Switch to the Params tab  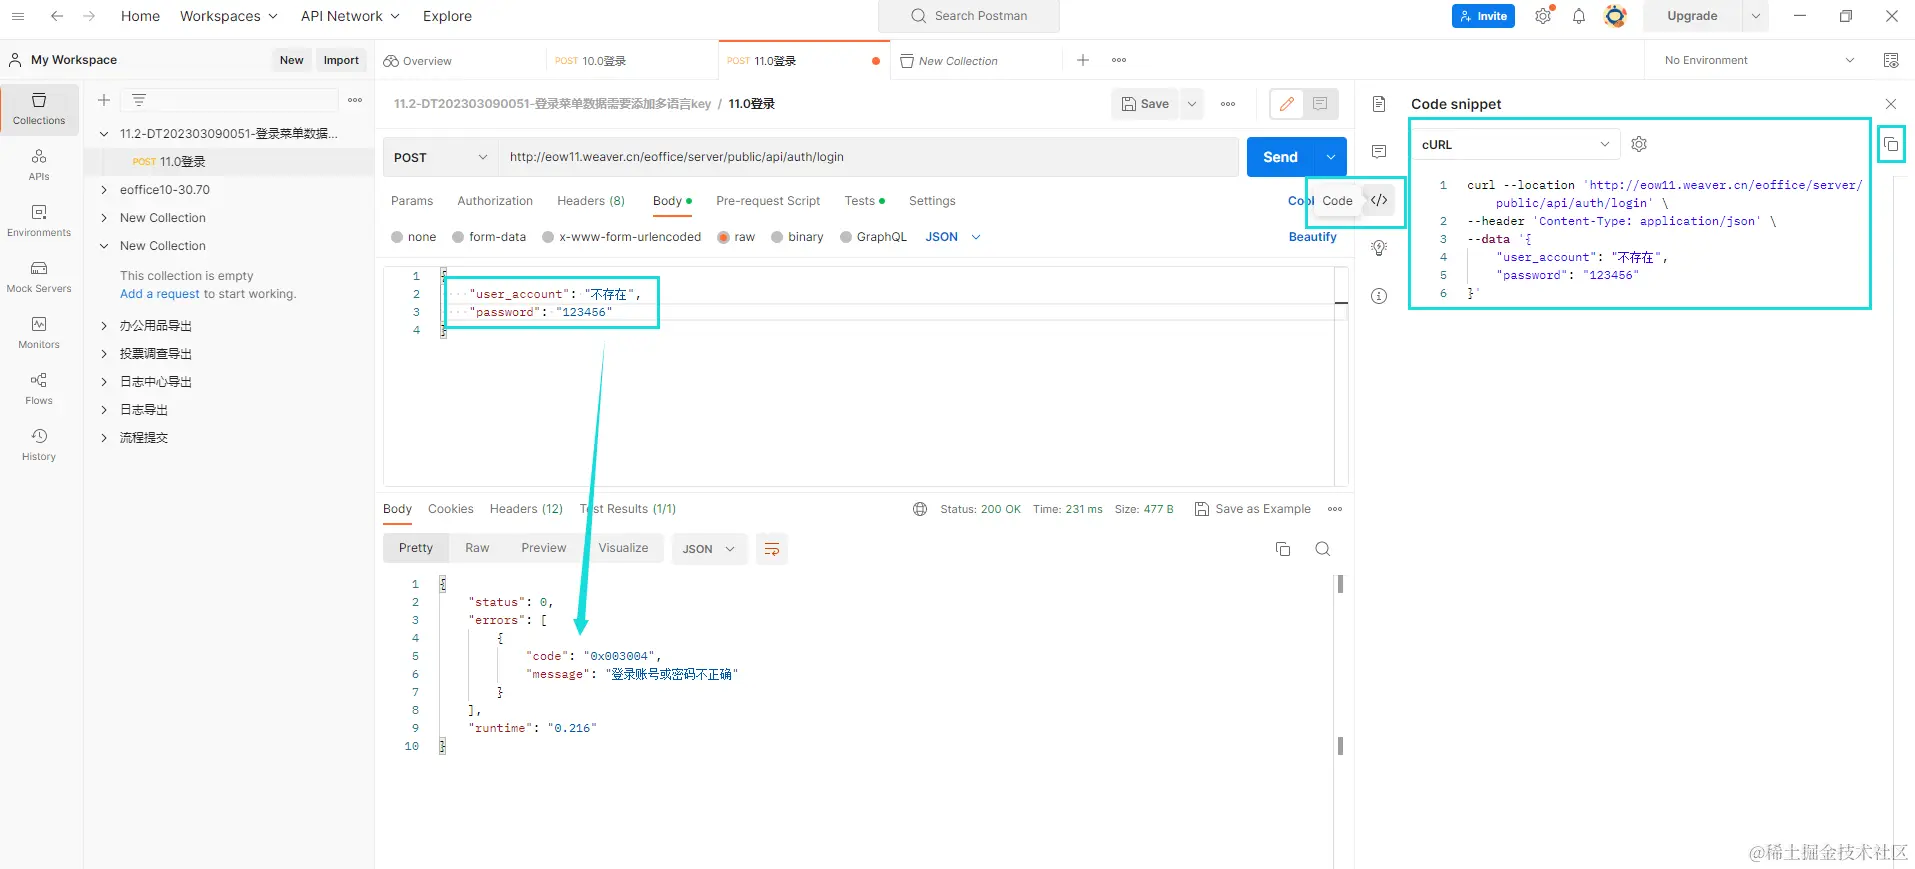pos(412,201)
